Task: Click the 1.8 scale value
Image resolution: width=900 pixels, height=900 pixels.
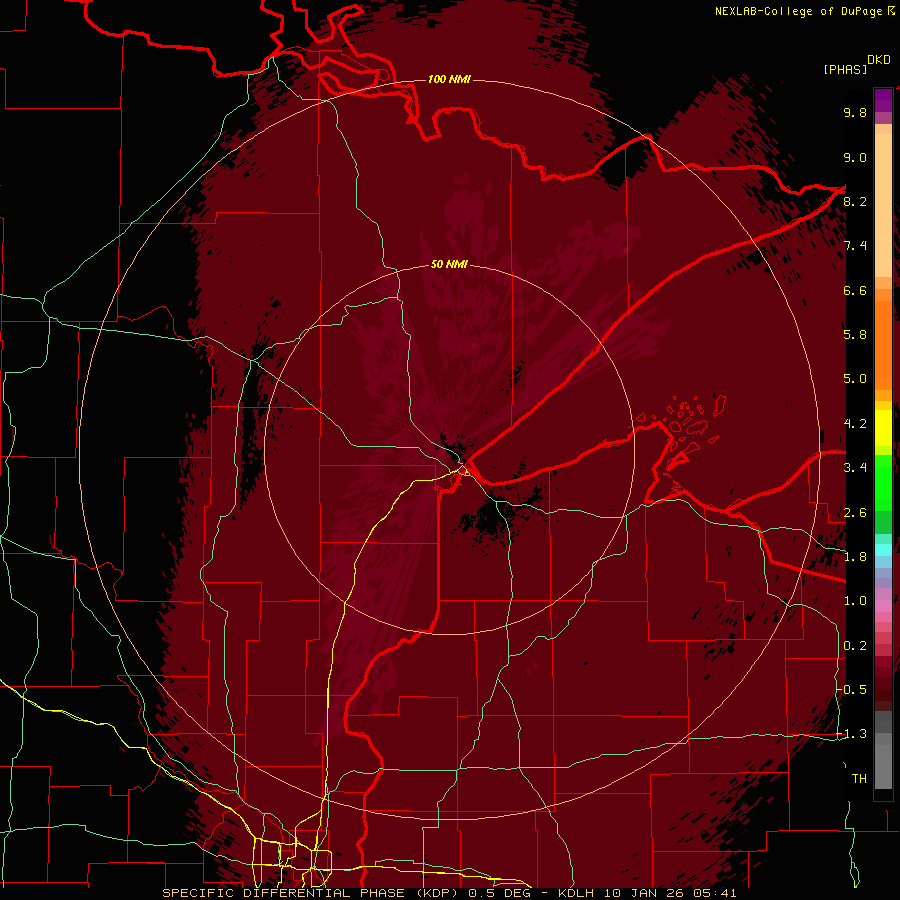Action: [855, 557]
